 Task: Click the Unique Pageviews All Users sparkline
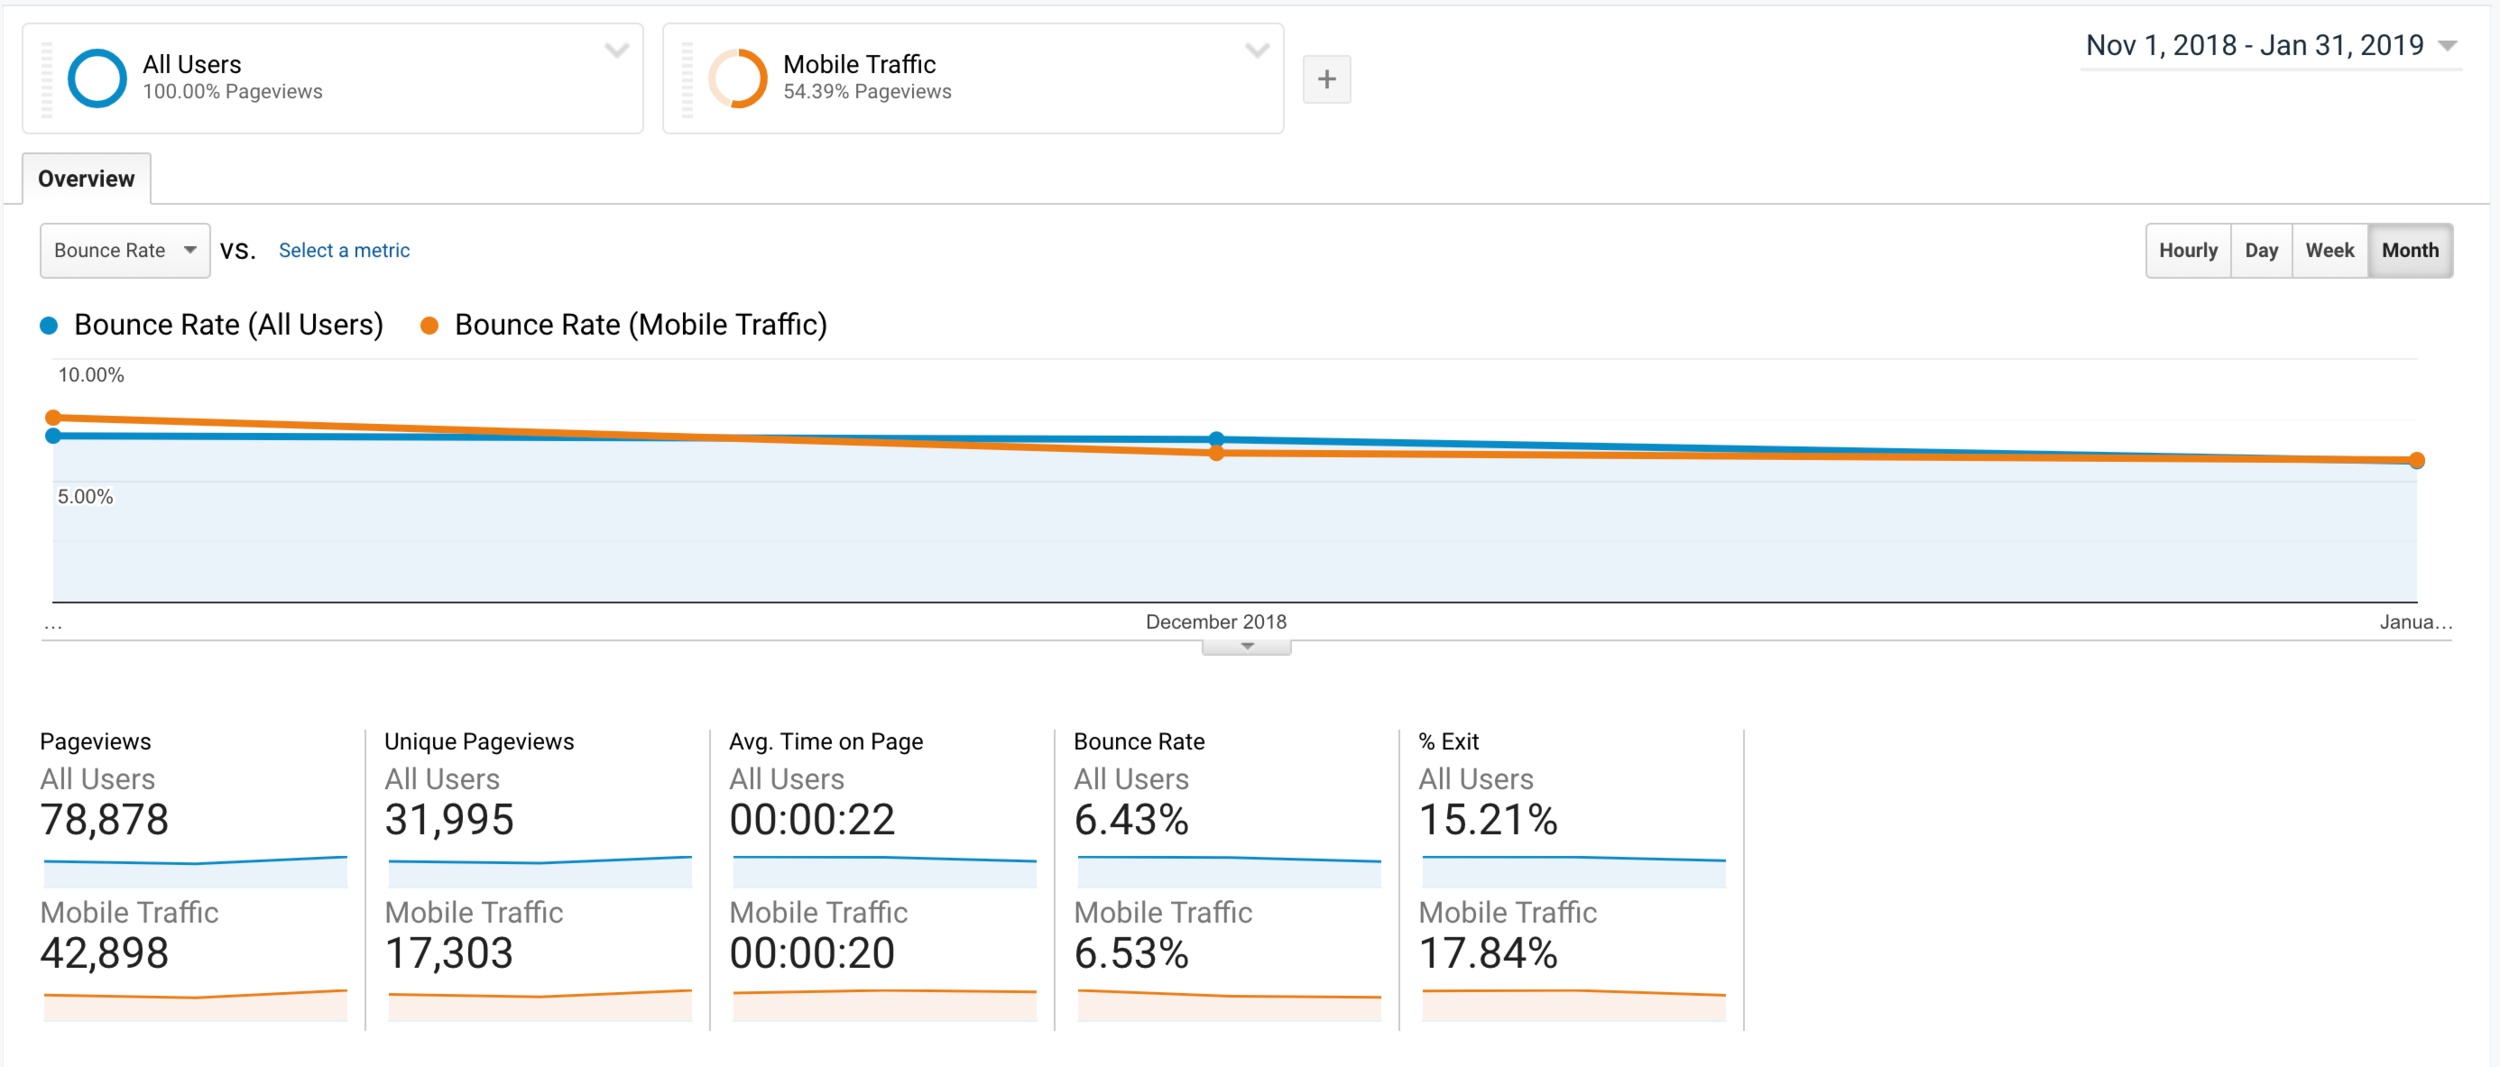click(x=540, y=871)
